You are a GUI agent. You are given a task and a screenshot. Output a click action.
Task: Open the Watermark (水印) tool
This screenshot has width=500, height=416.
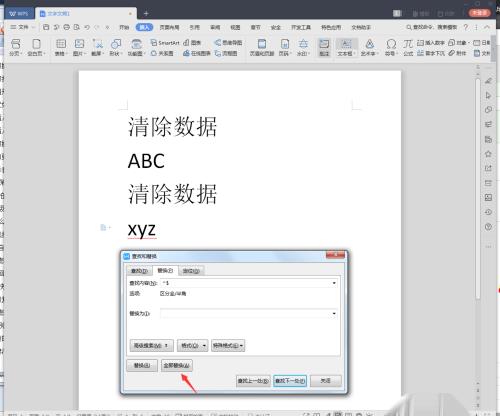[x=303, y=47]
